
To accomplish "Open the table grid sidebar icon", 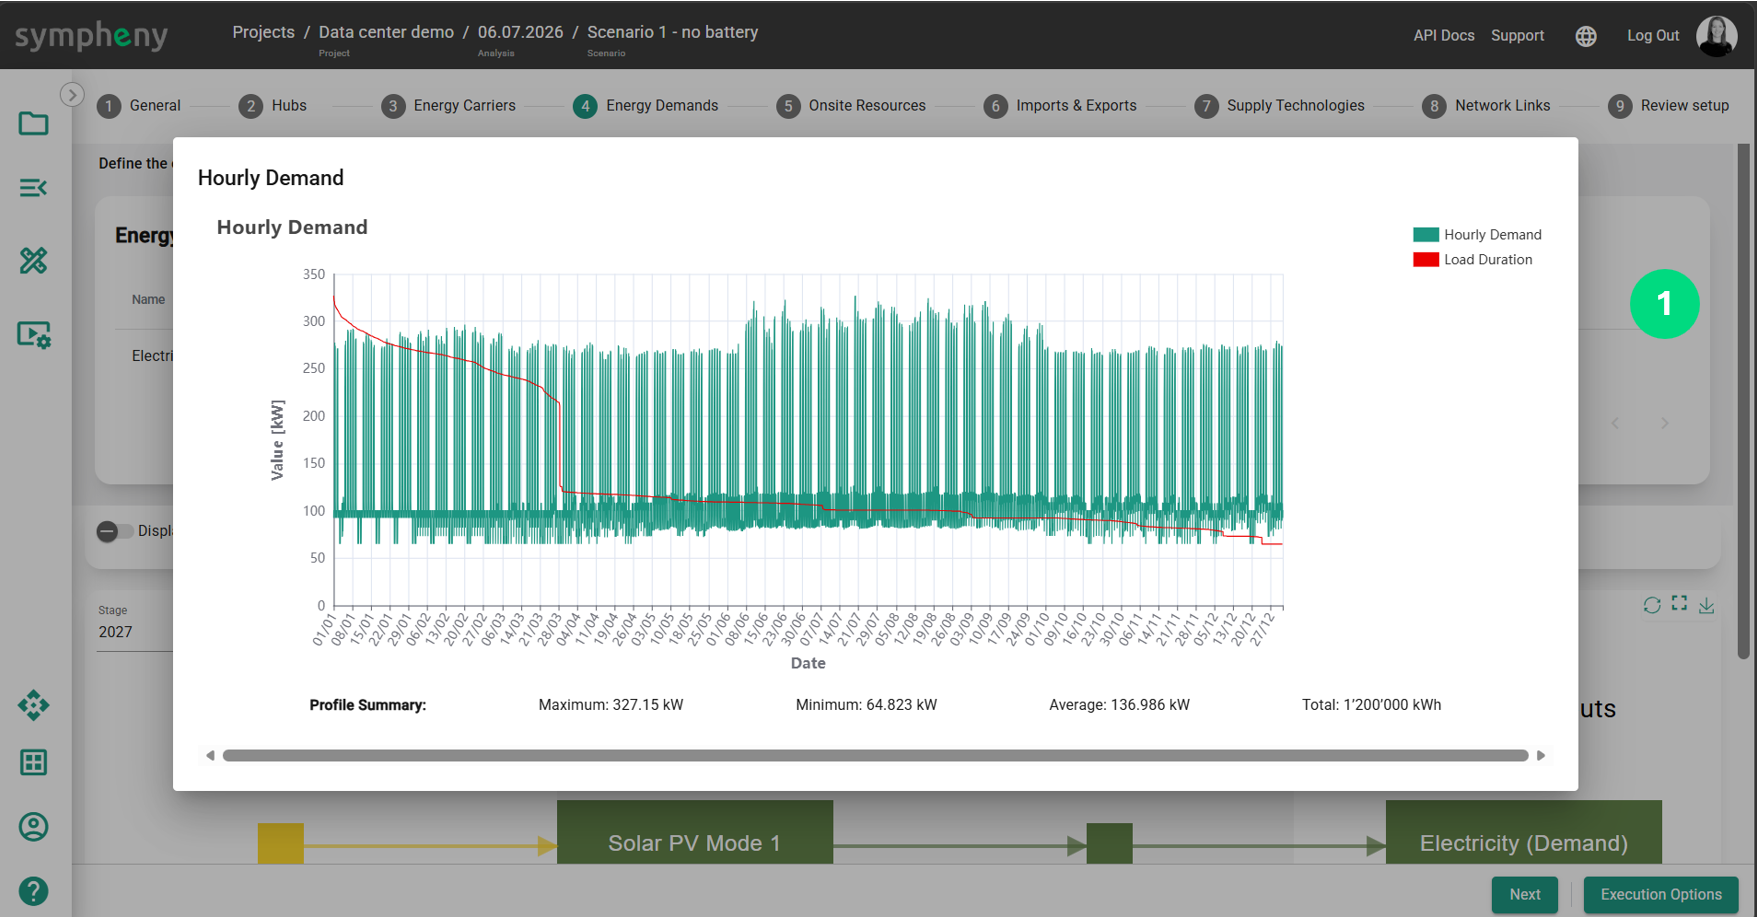I will pyautogui.click(x=33, y=763).
